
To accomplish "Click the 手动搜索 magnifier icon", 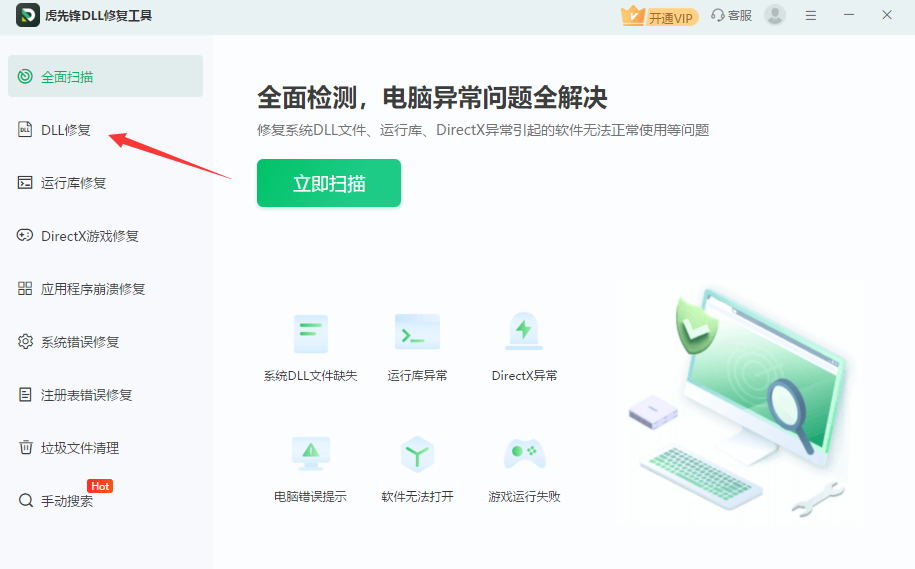I will [x=26, y=500].
